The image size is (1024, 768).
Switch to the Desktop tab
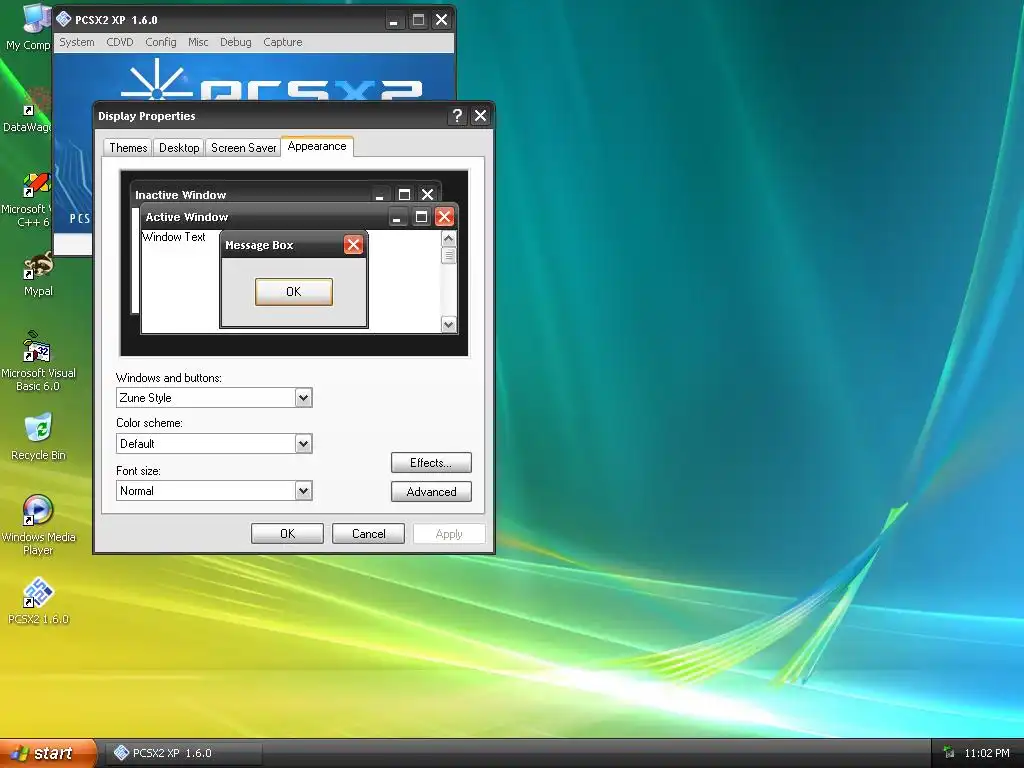179,148
